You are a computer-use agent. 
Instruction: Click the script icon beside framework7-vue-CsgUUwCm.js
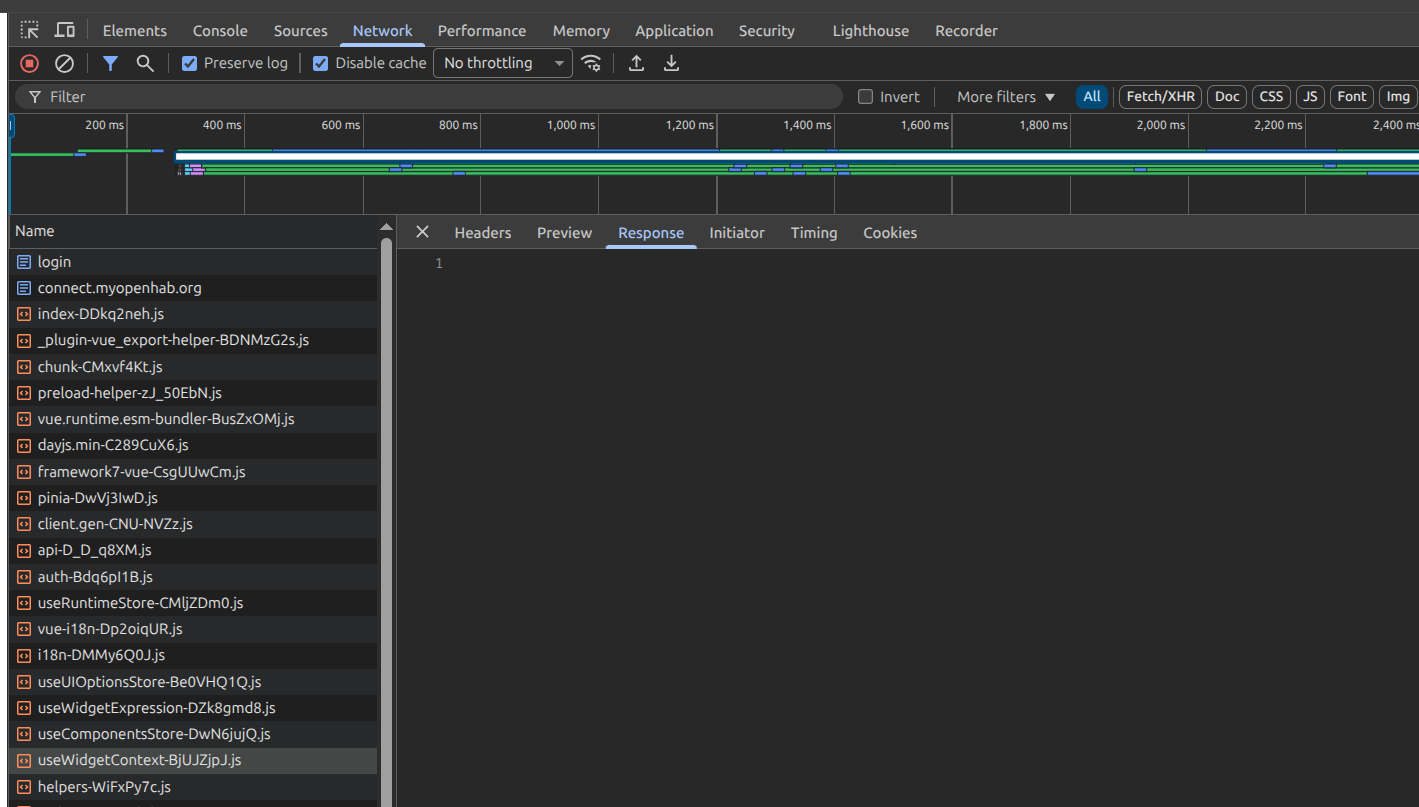pyautogui.click(x=24, y=472)
